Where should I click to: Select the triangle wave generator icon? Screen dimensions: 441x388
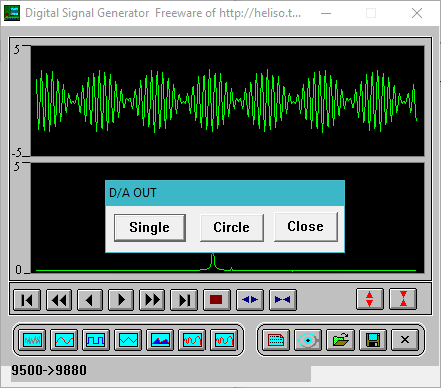(x=128, y=340)
